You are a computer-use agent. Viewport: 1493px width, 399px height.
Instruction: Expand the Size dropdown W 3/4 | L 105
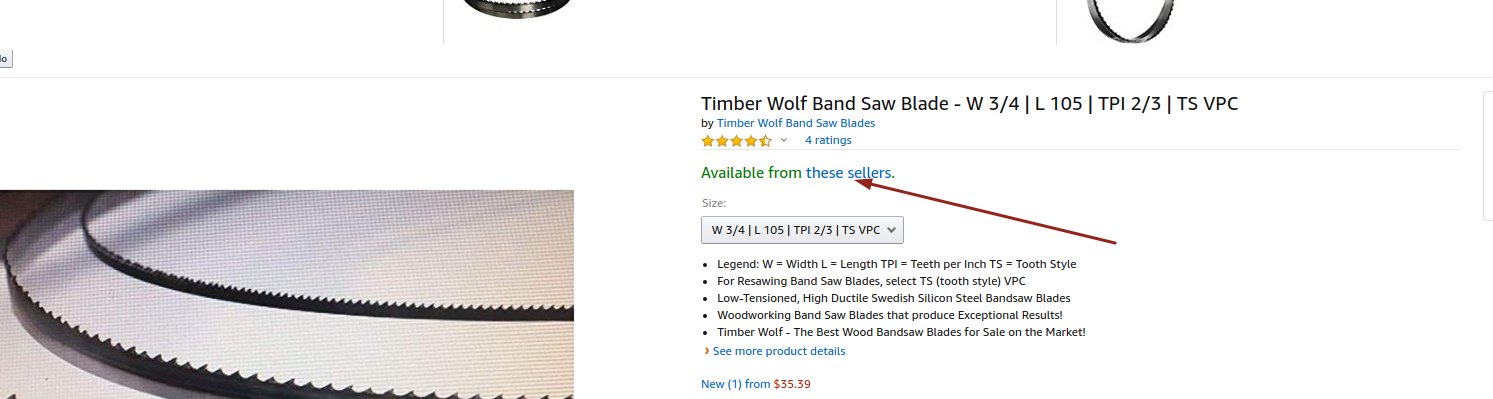point(802,230)
